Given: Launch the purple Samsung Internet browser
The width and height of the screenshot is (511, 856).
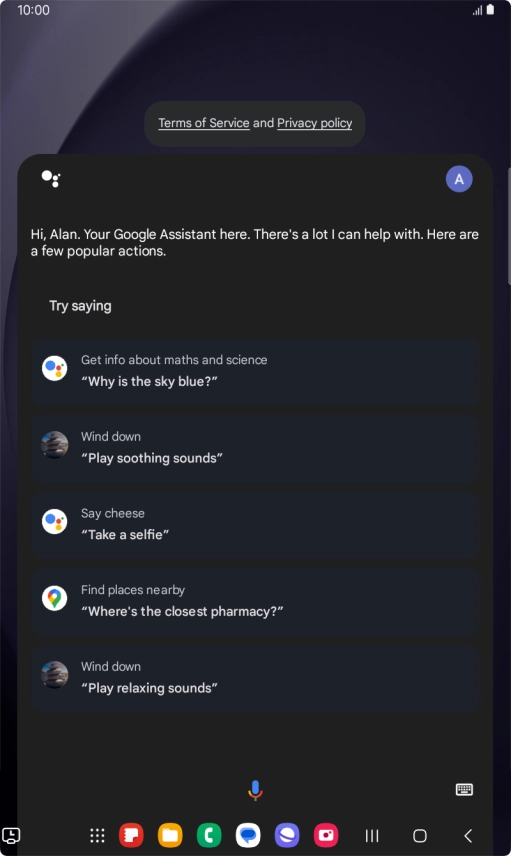Looking at the screenshot, I should (x=287, y=835).
